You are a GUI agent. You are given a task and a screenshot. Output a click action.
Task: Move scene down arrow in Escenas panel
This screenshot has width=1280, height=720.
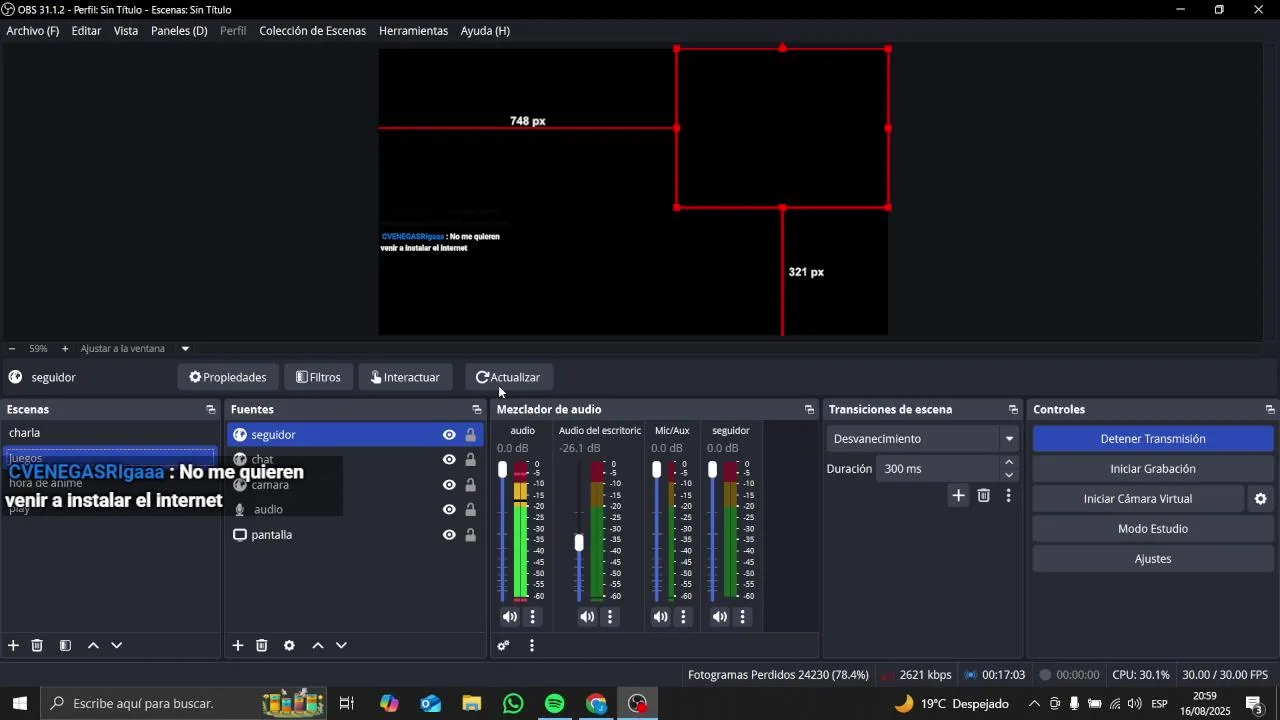point(117,646)
